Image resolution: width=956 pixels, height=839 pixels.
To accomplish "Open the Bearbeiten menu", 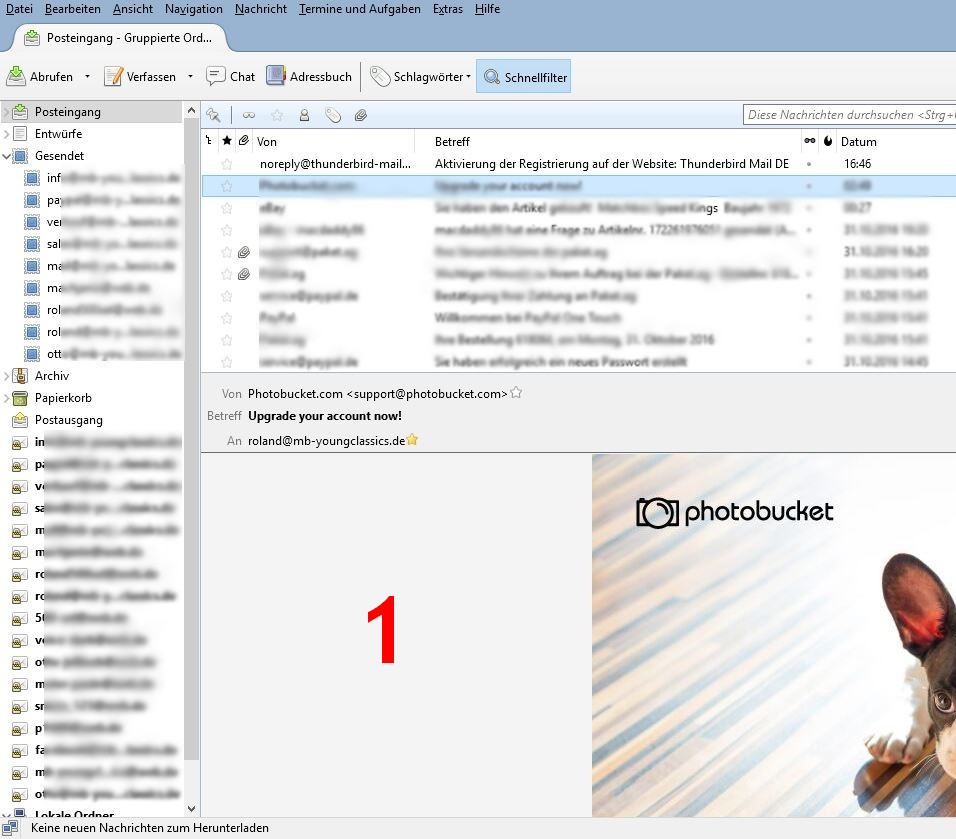I will tap(73, 9).
